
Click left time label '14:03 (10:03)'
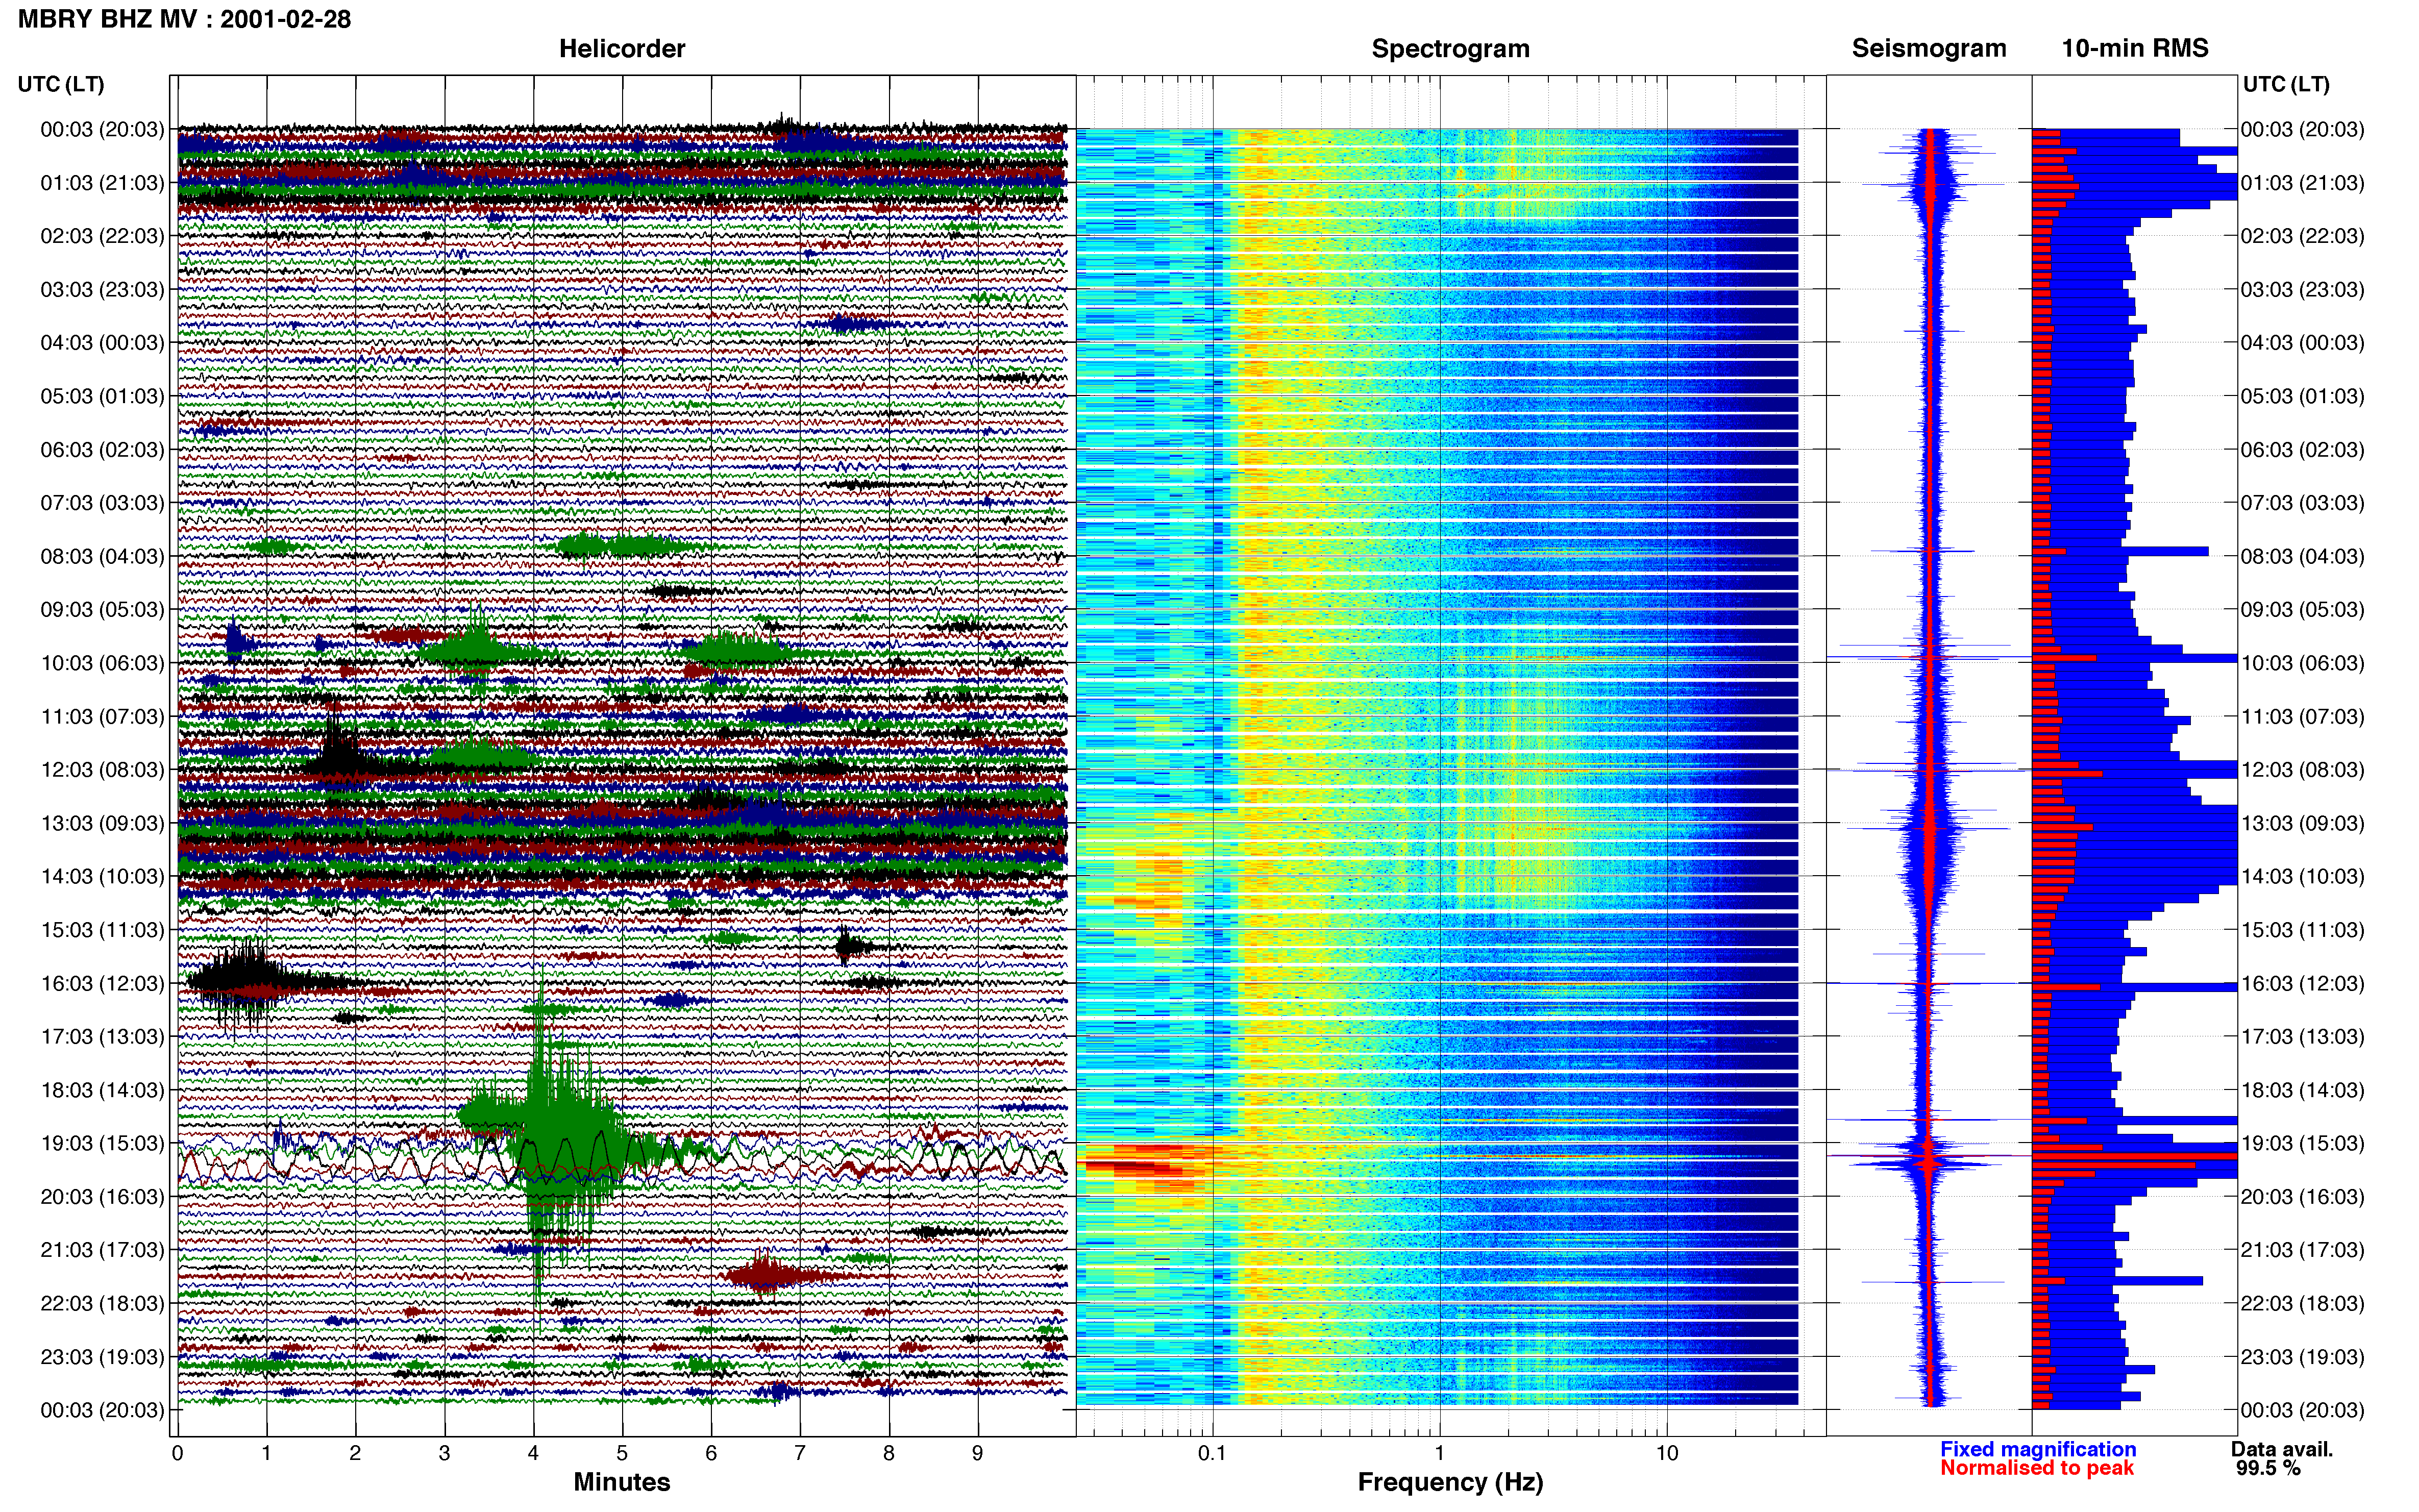pyautogui.click(x=102, y=876)
